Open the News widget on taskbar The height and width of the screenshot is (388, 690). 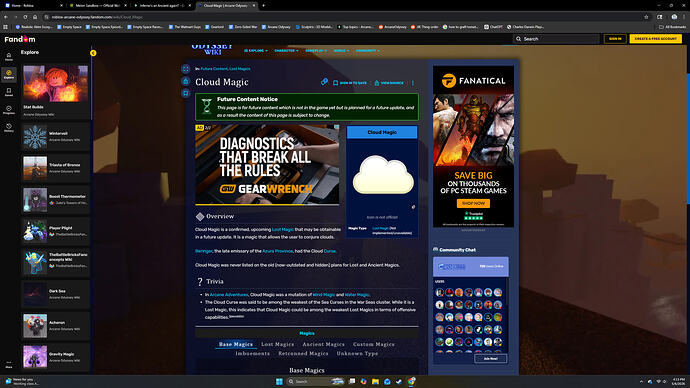(x=22, y=381)
